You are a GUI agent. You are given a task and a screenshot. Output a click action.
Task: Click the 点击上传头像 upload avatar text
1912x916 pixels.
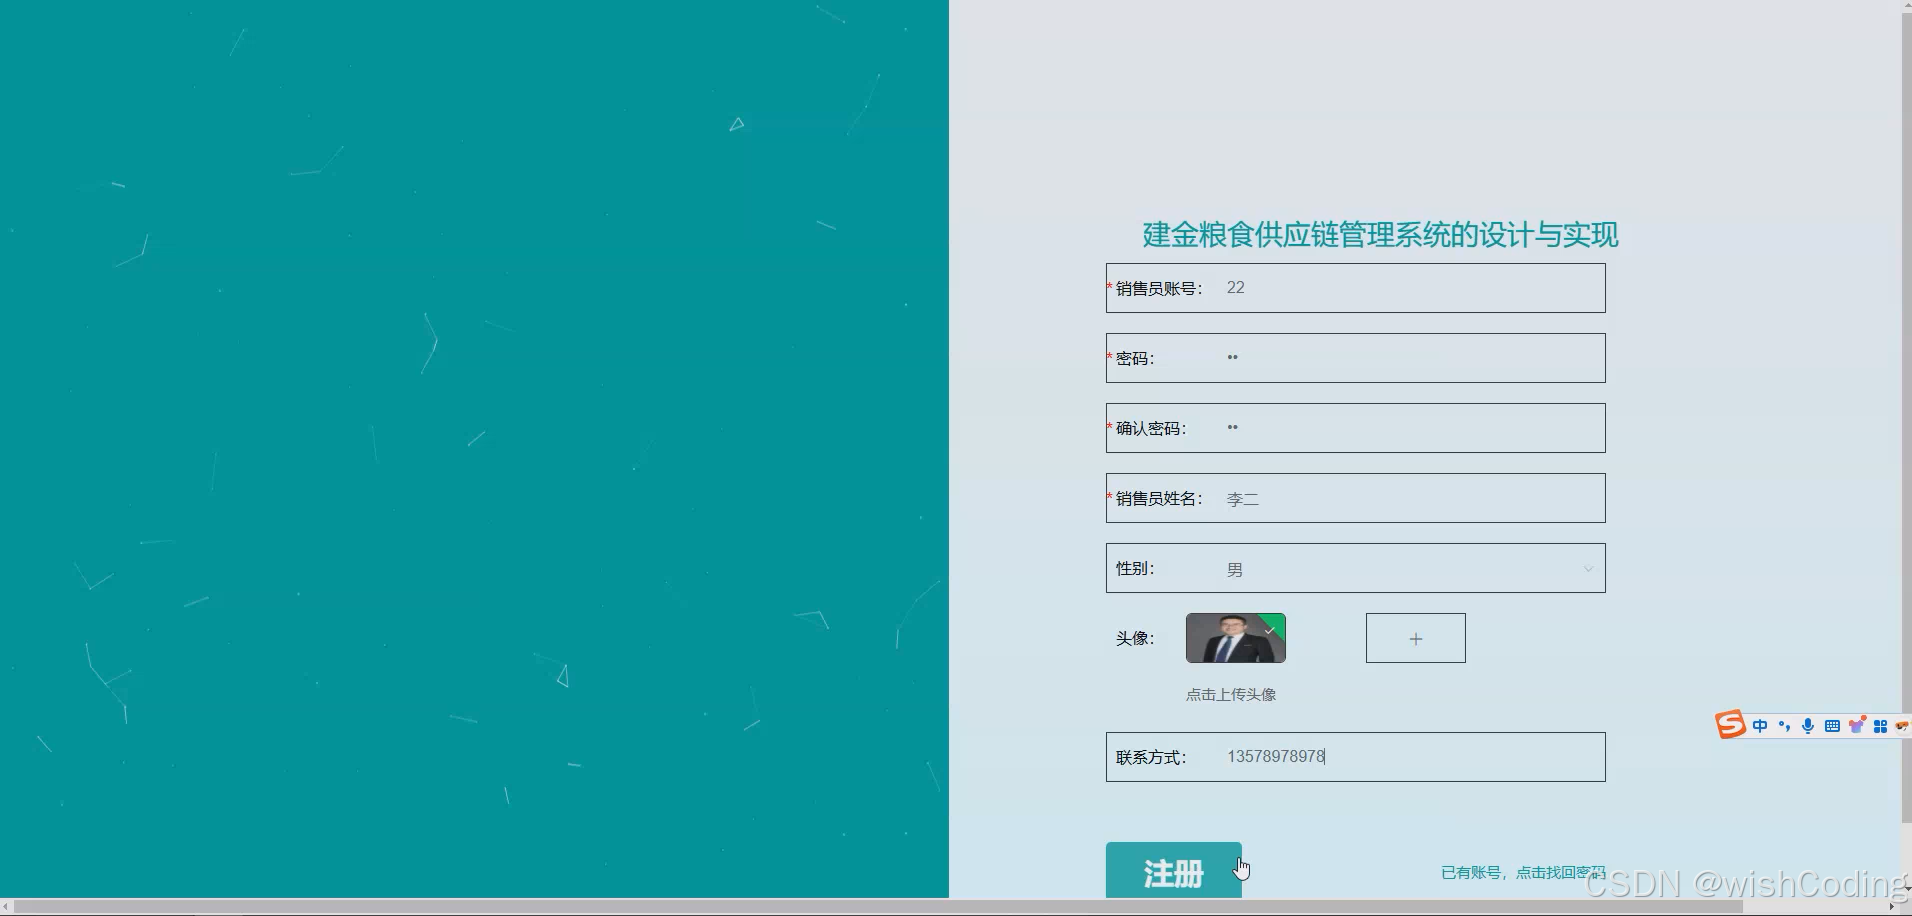coord(1233,693)
